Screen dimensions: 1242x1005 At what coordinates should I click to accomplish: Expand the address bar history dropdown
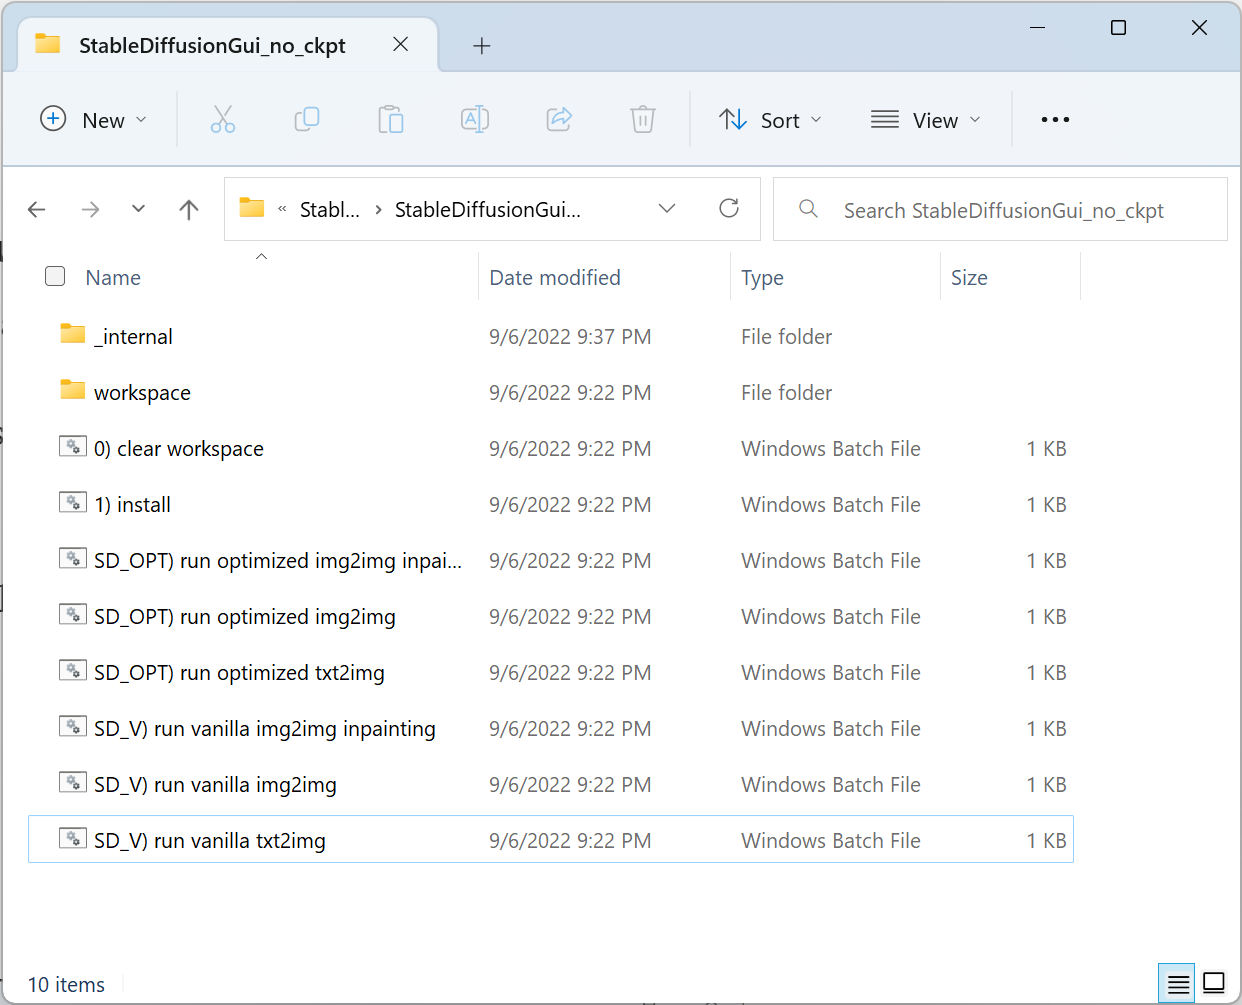pos(667,208)
